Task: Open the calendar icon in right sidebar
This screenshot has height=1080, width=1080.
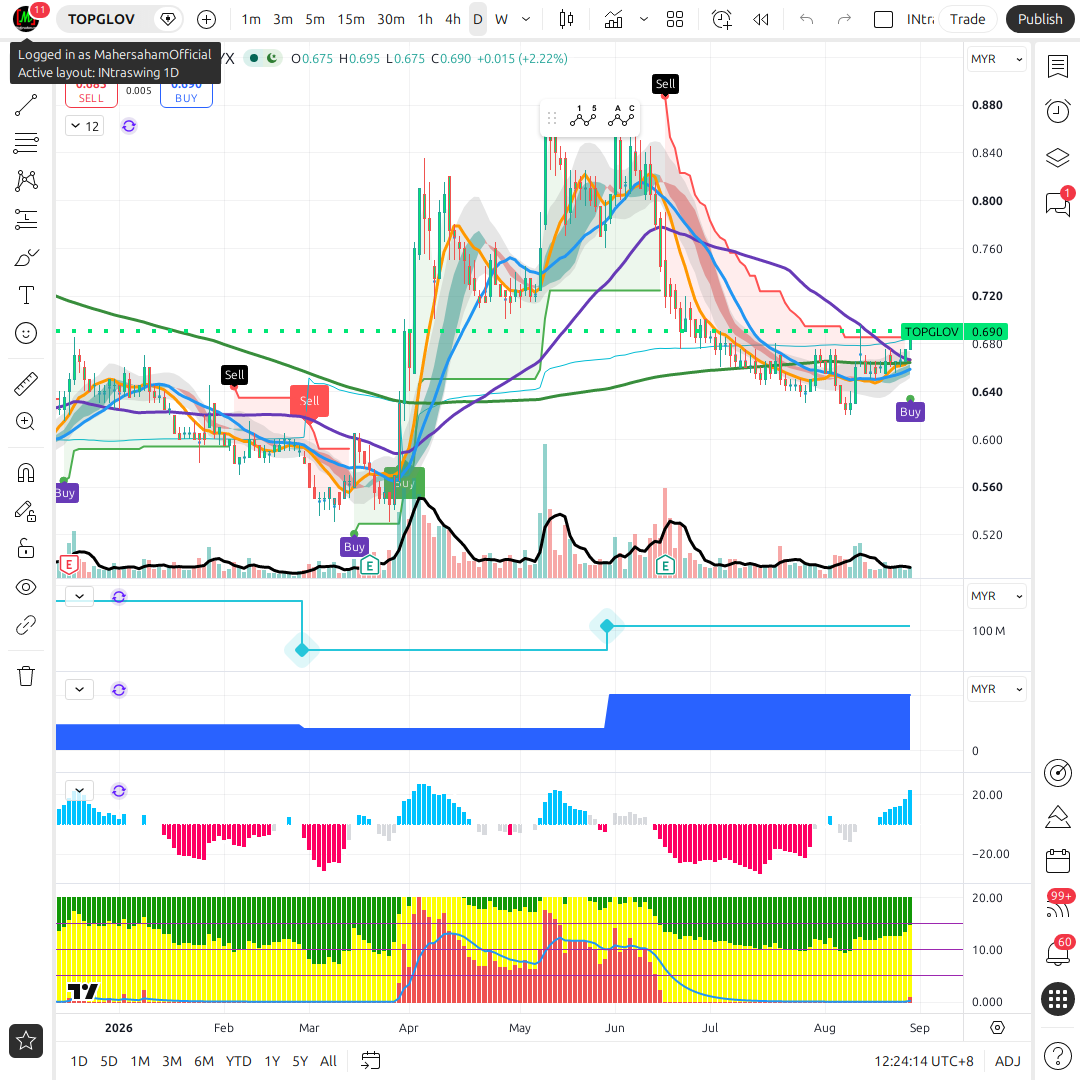Action: tap(1057, 861)
